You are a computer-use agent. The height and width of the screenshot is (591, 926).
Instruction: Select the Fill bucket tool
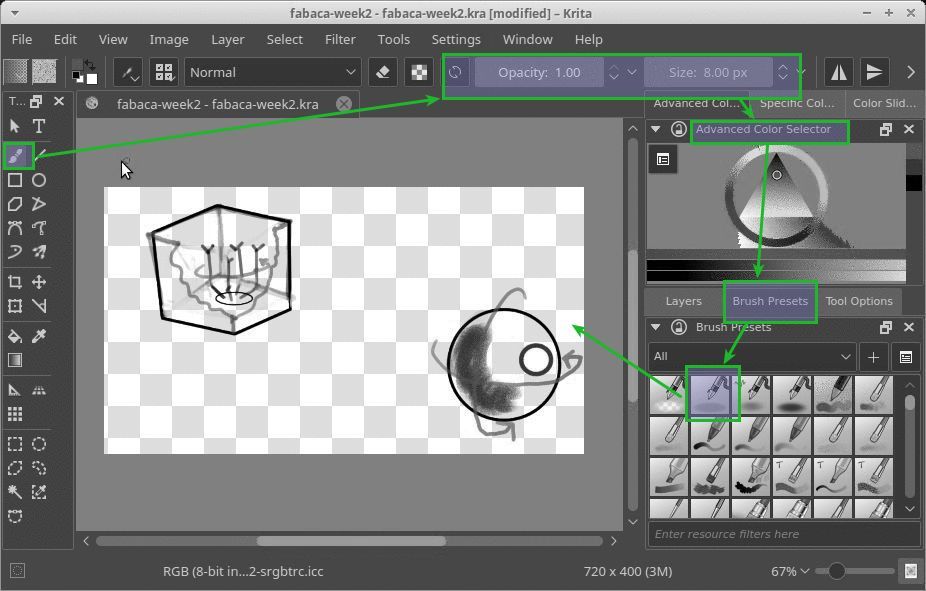pyautogui.click(x=15, y=336)
